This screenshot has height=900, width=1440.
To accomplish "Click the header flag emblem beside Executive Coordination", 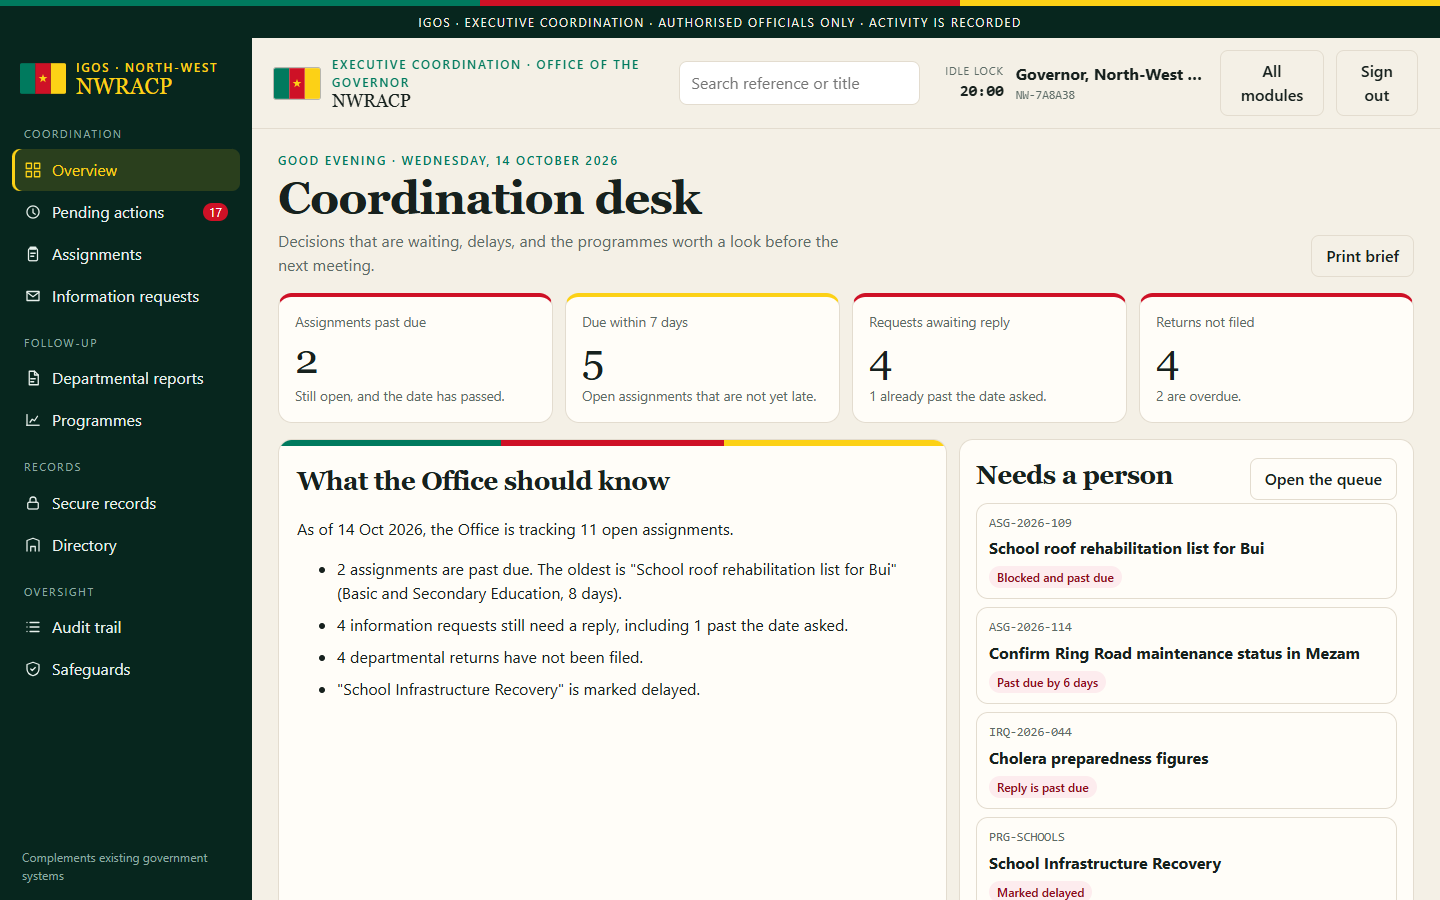I will [x=297, y=83].
